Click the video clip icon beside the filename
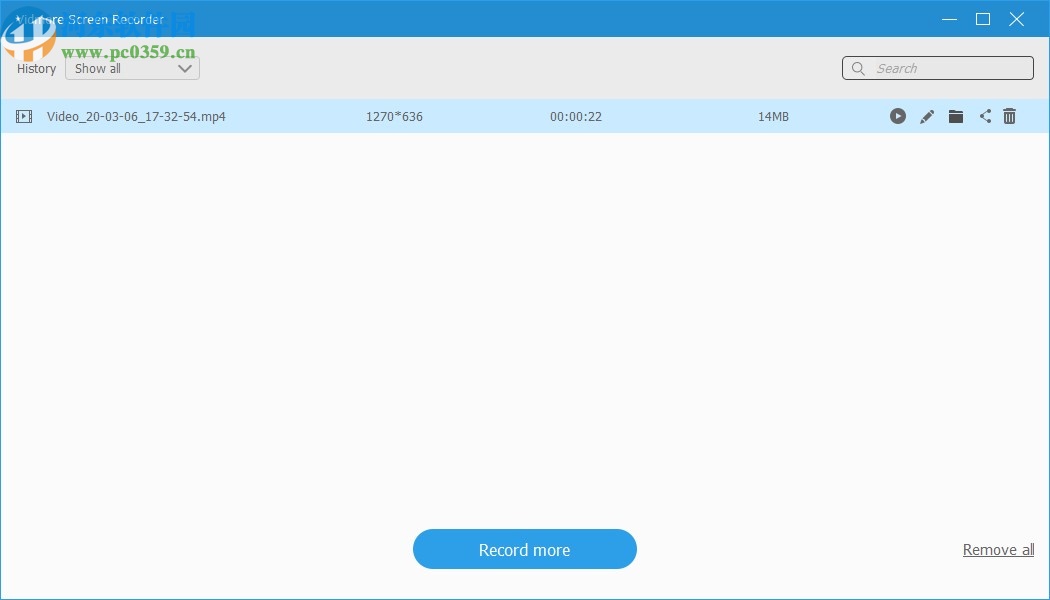Image resolution: width=1050 pixels, height=600 pixels. 23,116
